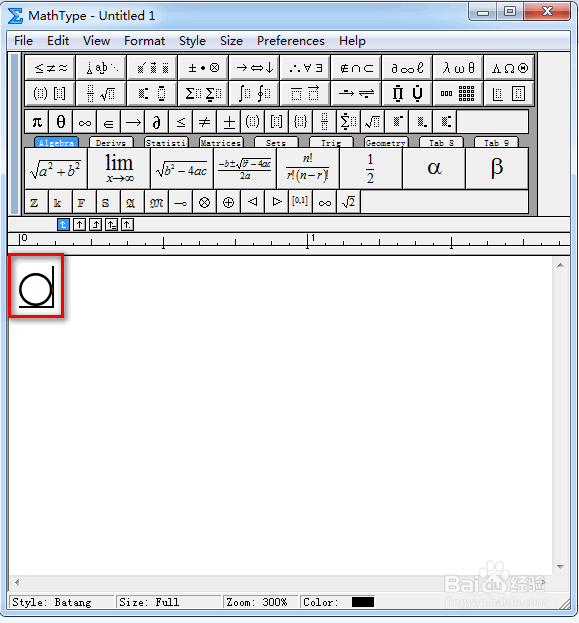Image resolution: width=579 pixels, height=623 pixels.
Task: Open underbar and overbar templates palette
Action: coord(305,93)
